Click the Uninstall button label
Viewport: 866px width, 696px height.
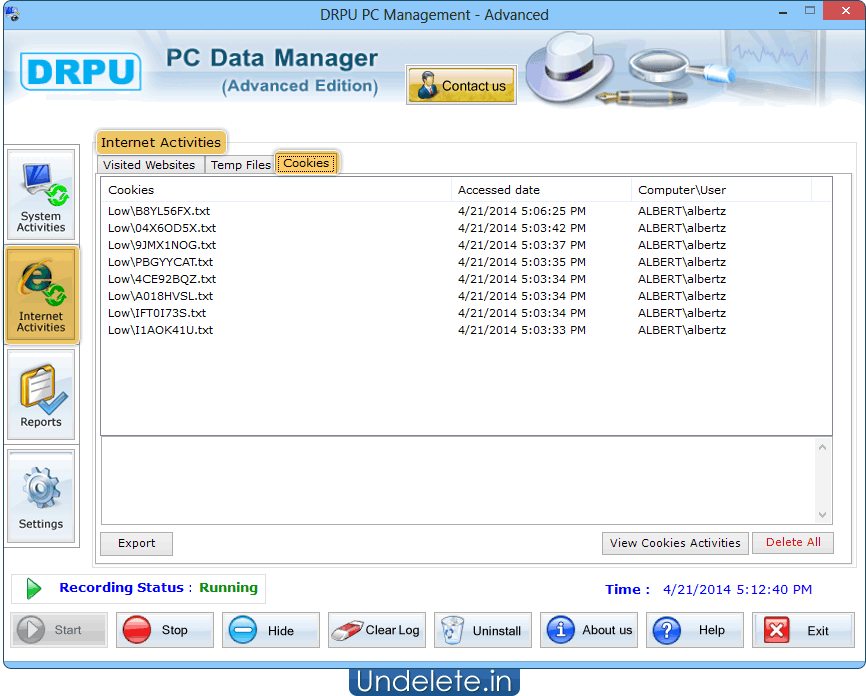pos(497,631)
